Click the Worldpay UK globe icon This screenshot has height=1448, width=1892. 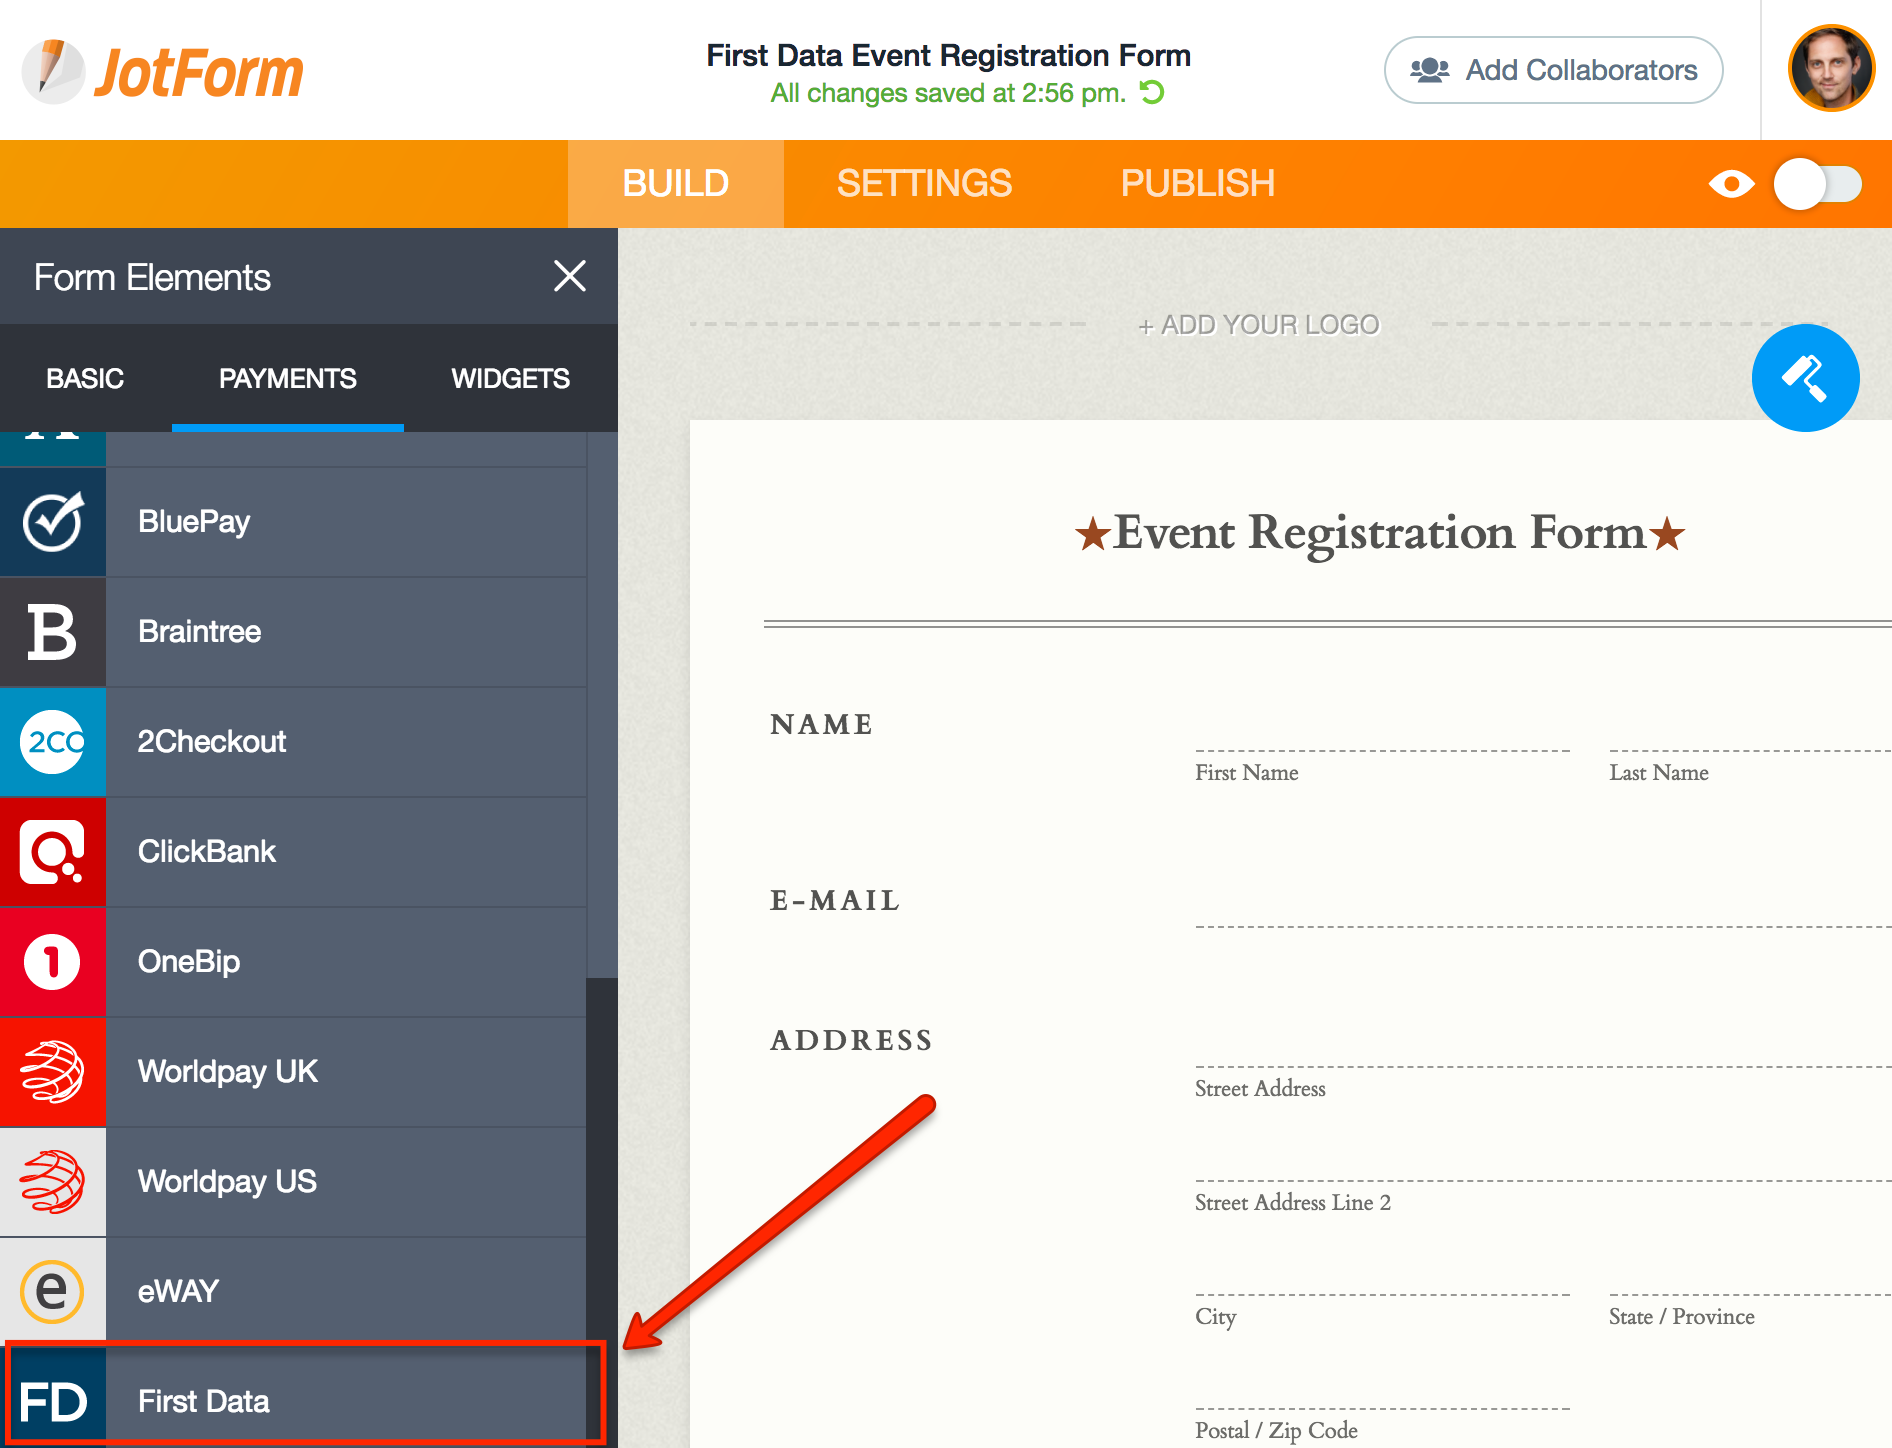point(53,1072)
